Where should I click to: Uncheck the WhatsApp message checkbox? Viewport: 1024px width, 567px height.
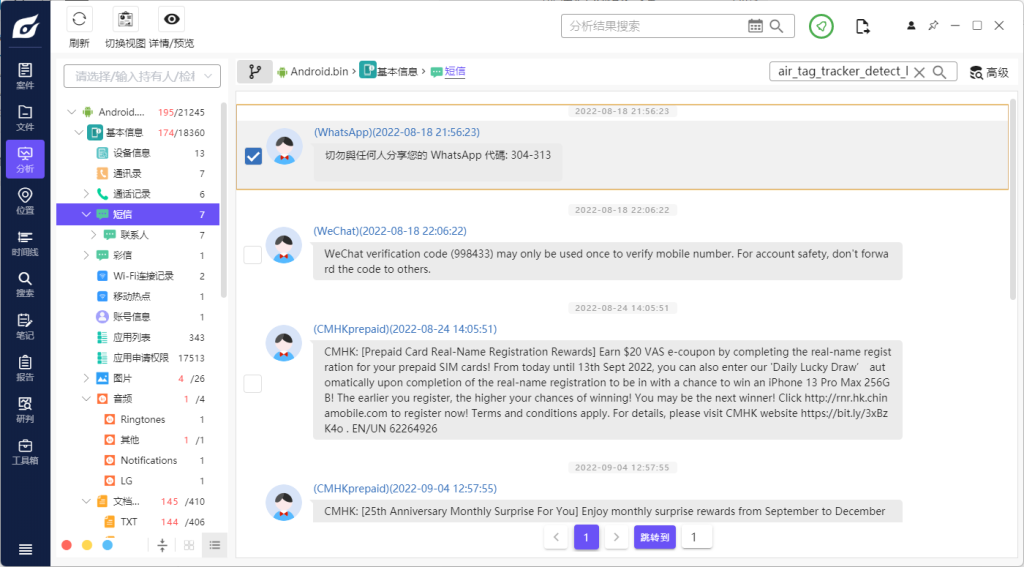tap(253, 156)
